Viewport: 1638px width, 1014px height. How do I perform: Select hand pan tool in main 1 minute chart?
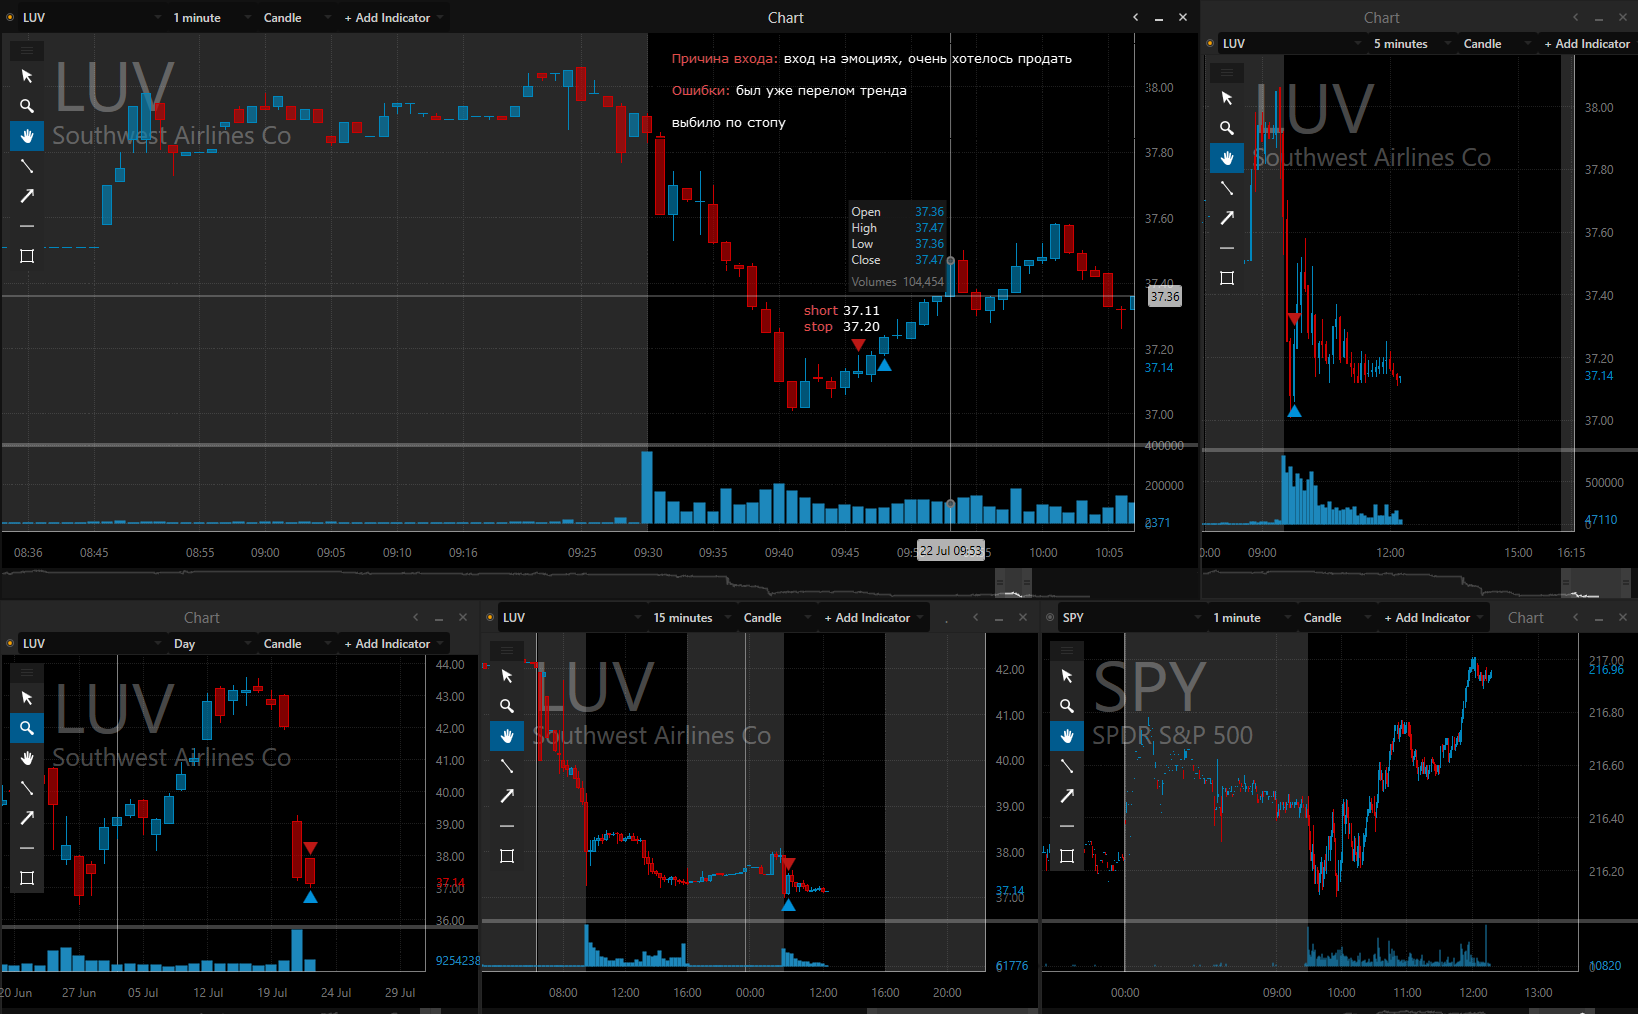tap(27, 136)
